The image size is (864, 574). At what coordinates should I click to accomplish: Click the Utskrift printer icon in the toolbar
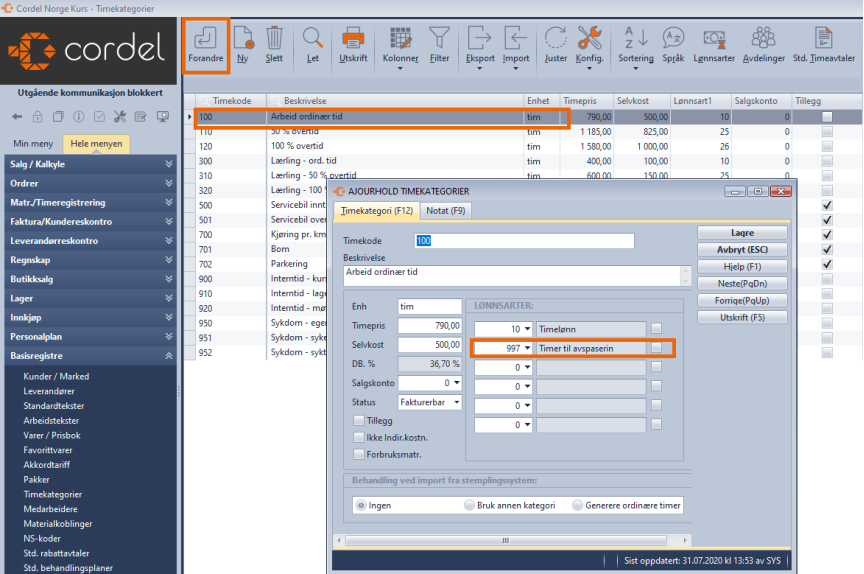(x=353, y=38)
